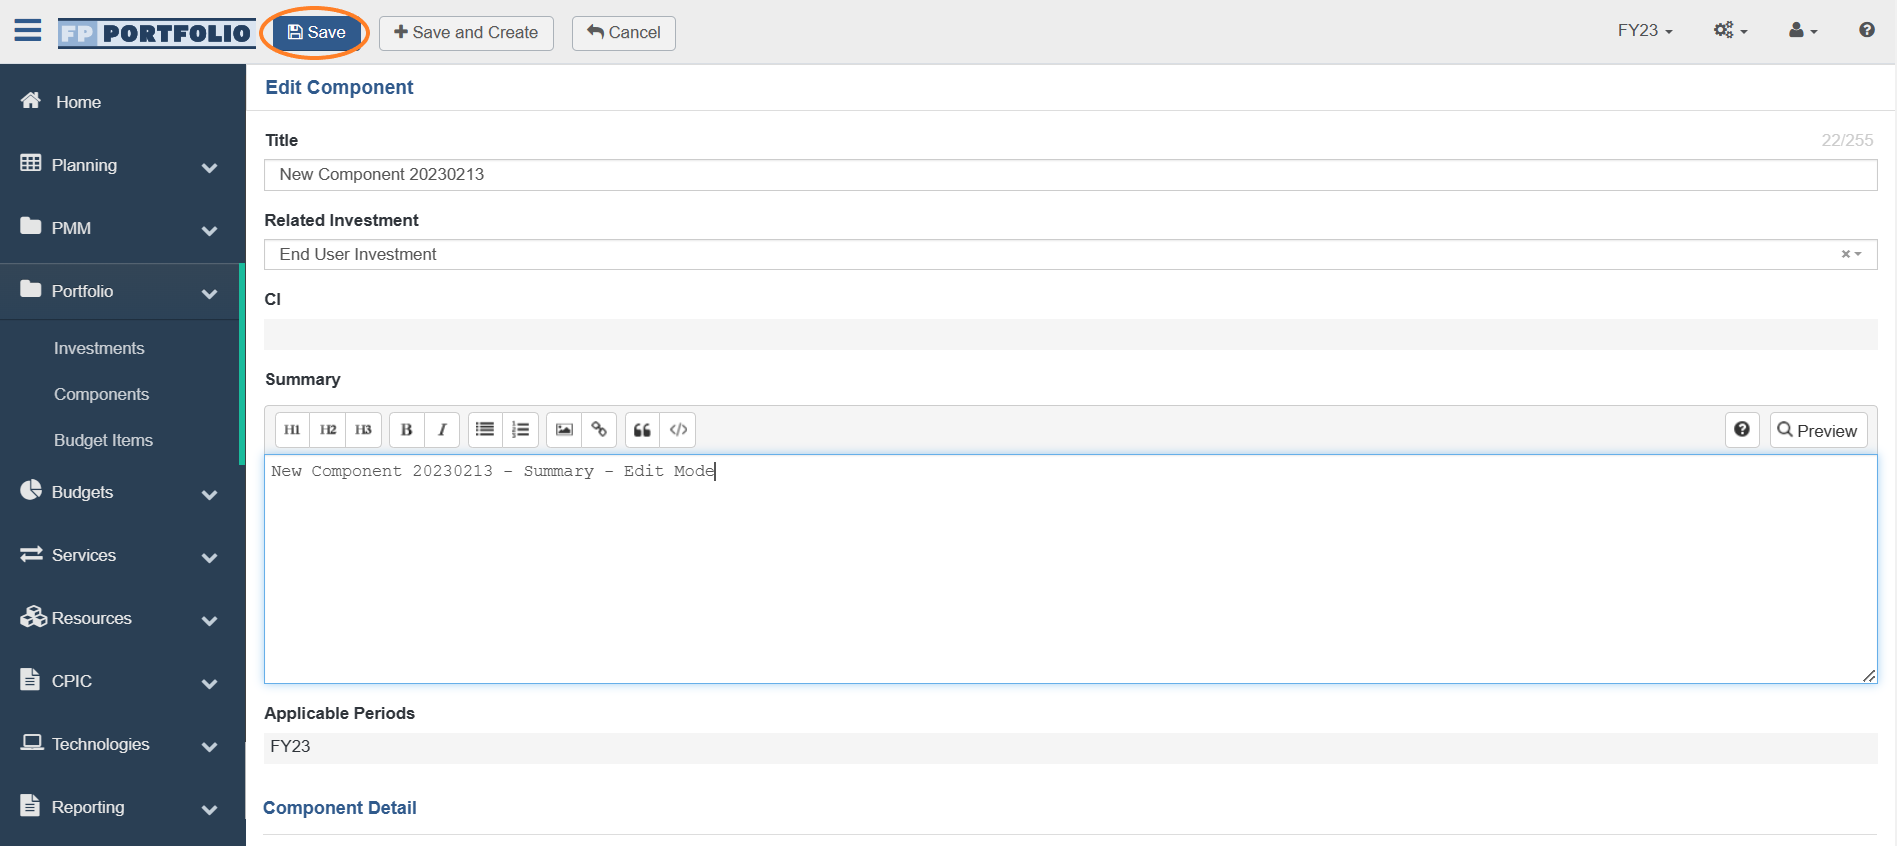Screen dimensions: 1897x846
Task: Click the Technologies chevron arrow
Action: click(x=209, y=747)
